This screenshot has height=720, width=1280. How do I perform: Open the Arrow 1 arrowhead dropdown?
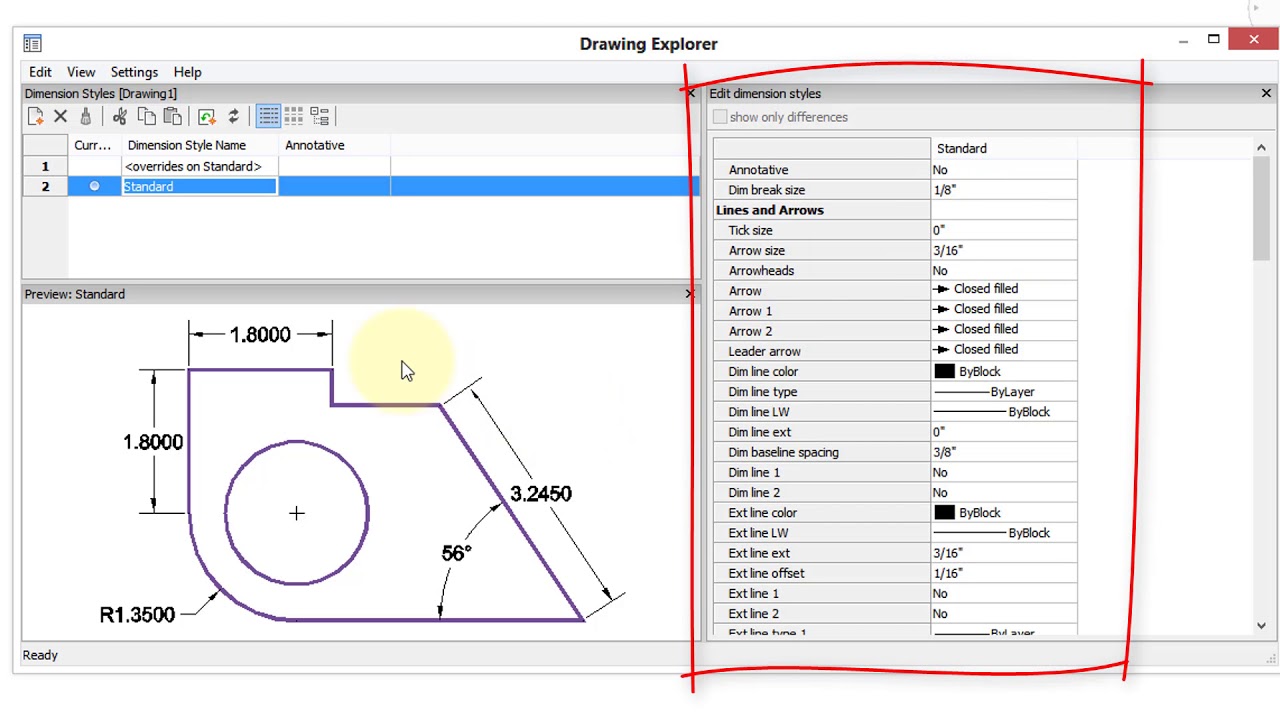click(1004, 310)
